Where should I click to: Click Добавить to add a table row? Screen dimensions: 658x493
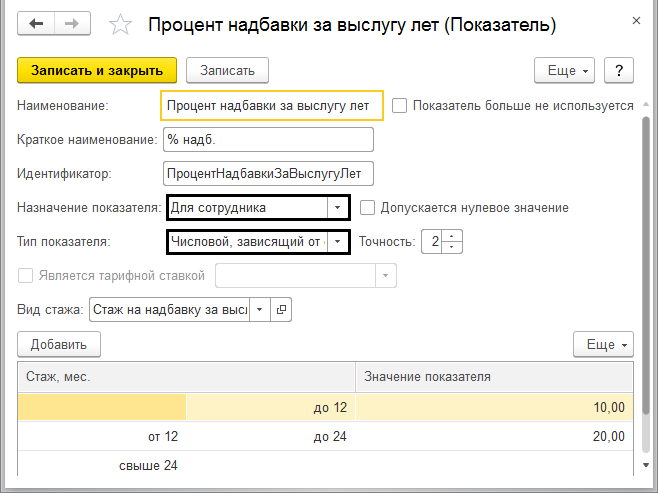pyautogui.click(x=59, y=344)
